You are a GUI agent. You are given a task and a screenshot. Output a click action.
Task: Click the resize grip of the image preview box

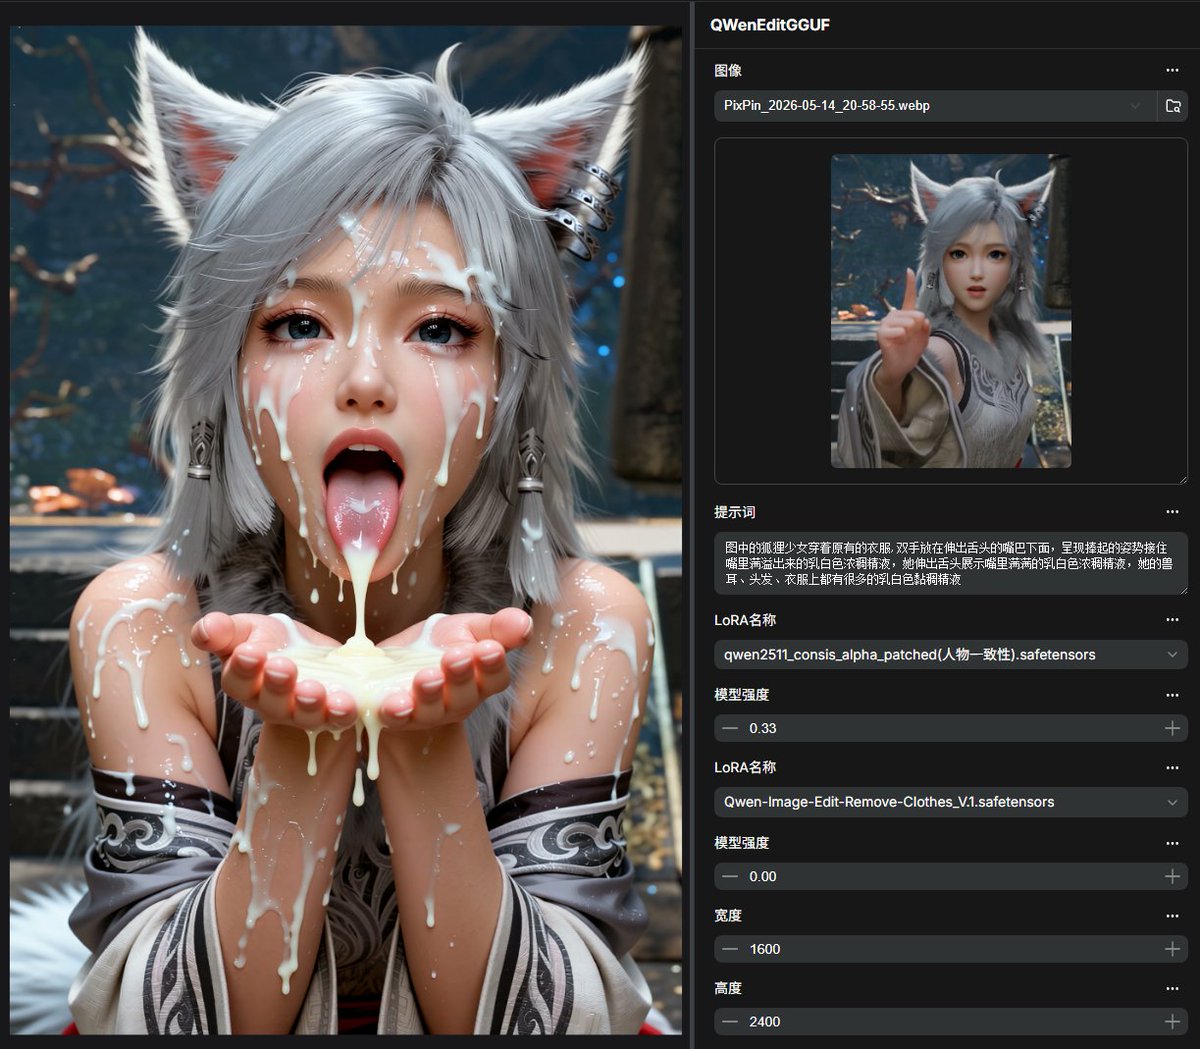pyautogui.click(x=1182, y=479)
